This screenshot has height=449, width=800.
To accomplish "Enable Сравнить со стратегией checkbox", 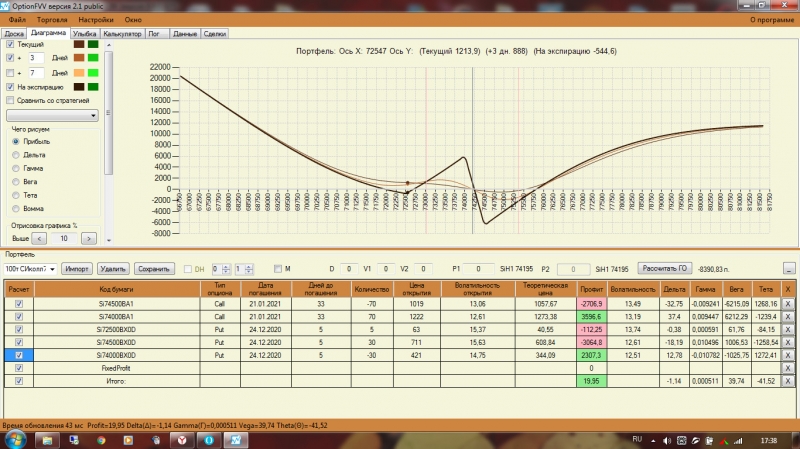I will [10, 101].
